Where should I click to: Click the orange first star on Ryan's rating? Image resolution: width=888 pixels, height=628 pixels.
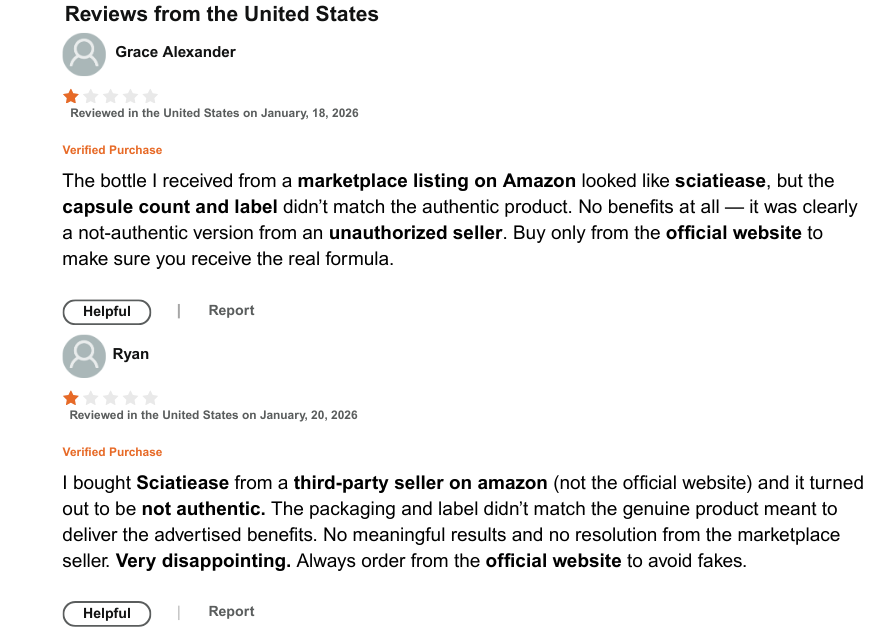pyautogui.click(x=71, y=398)
